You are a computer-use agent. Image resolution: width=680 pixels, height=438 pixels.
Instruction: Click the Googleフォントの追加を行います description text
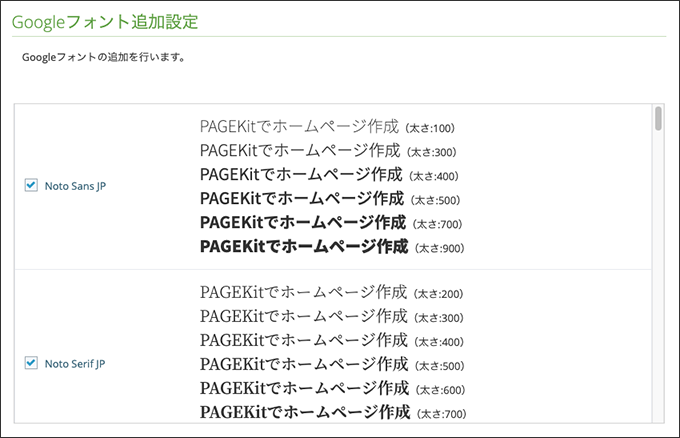pos(104,57)
